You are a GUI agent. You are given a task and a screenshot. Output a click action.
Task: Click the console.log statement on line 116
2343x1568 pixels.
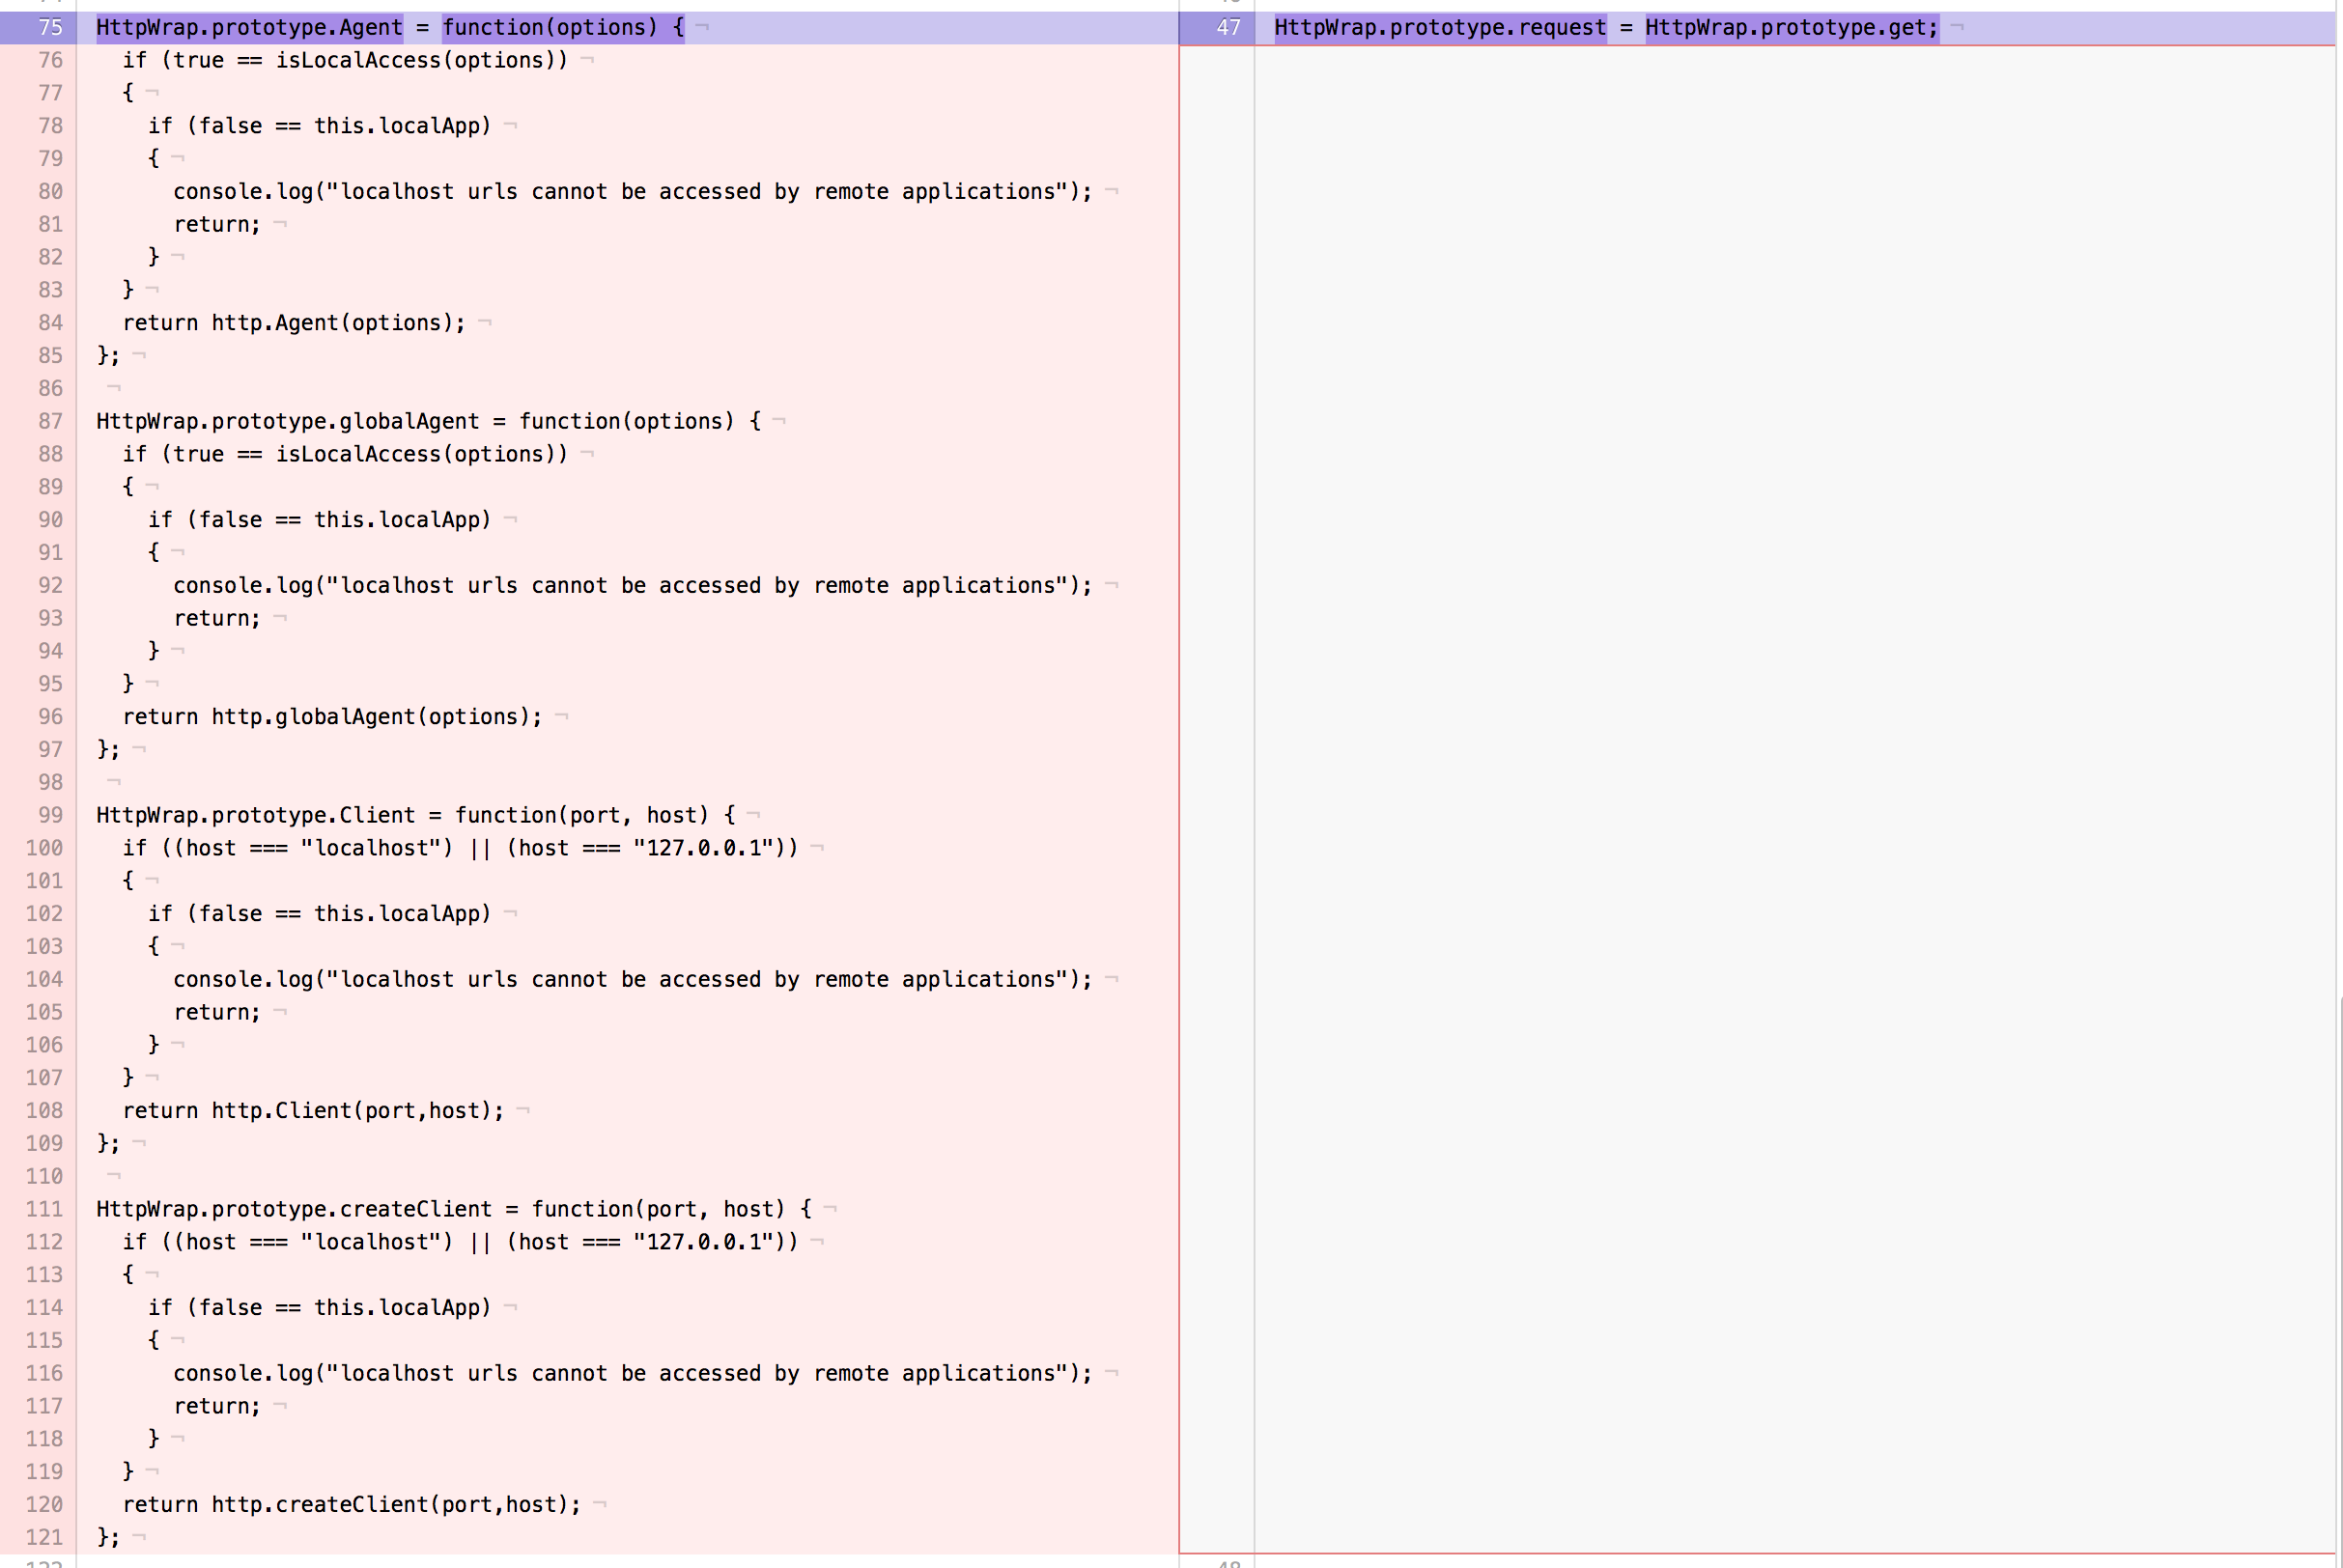632,1373
